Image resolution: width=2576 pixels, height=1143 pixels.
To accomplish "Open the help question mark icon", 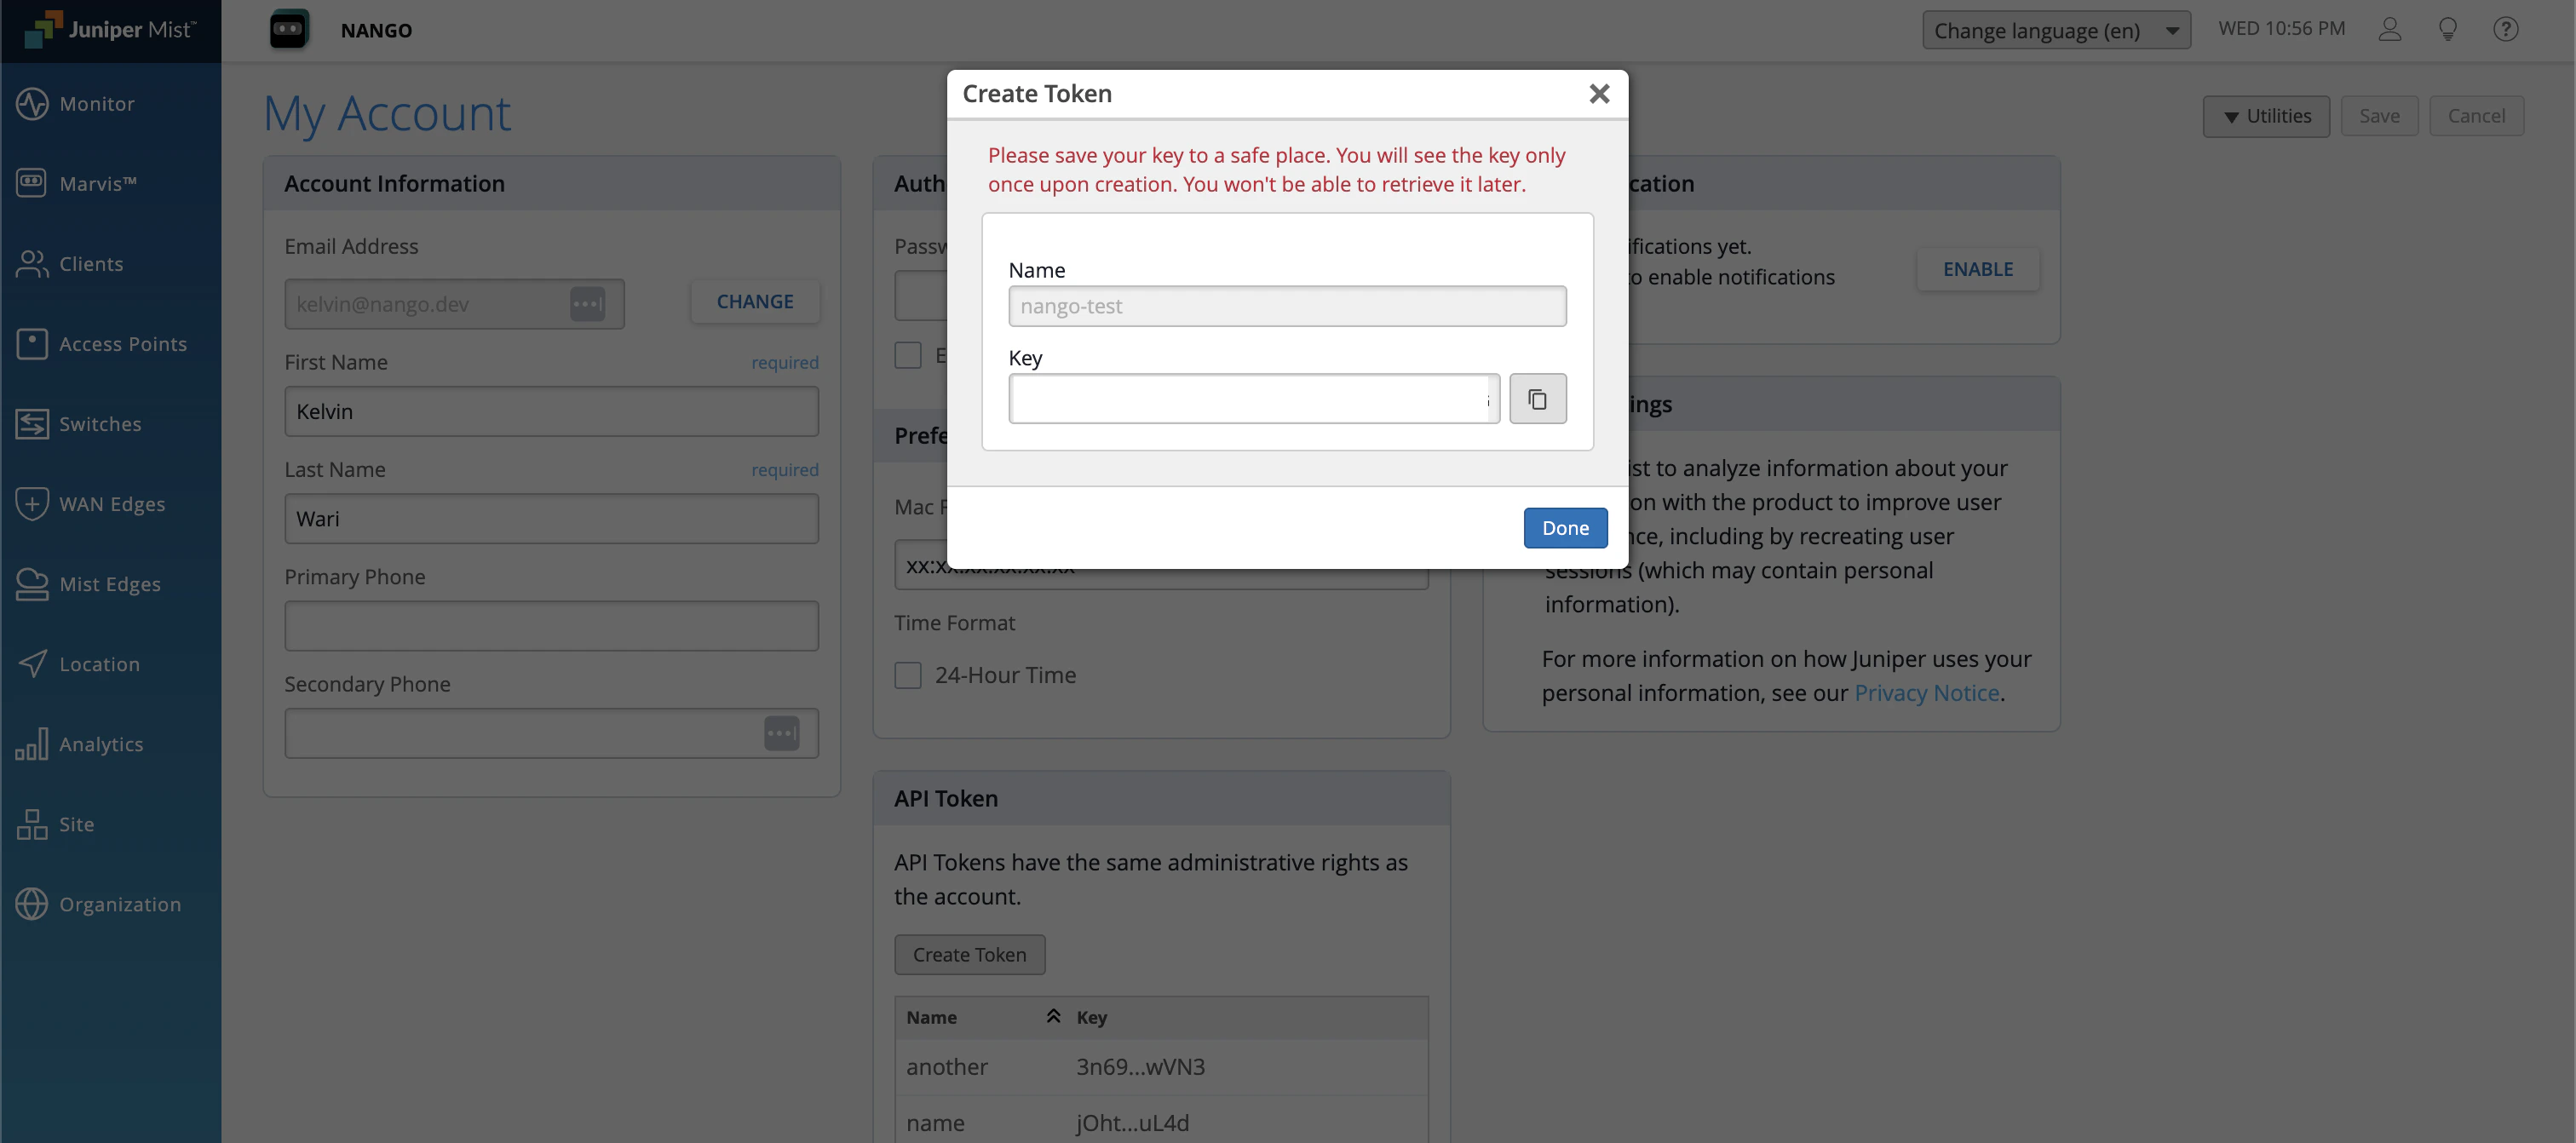I will click(x=2505, y=29).
